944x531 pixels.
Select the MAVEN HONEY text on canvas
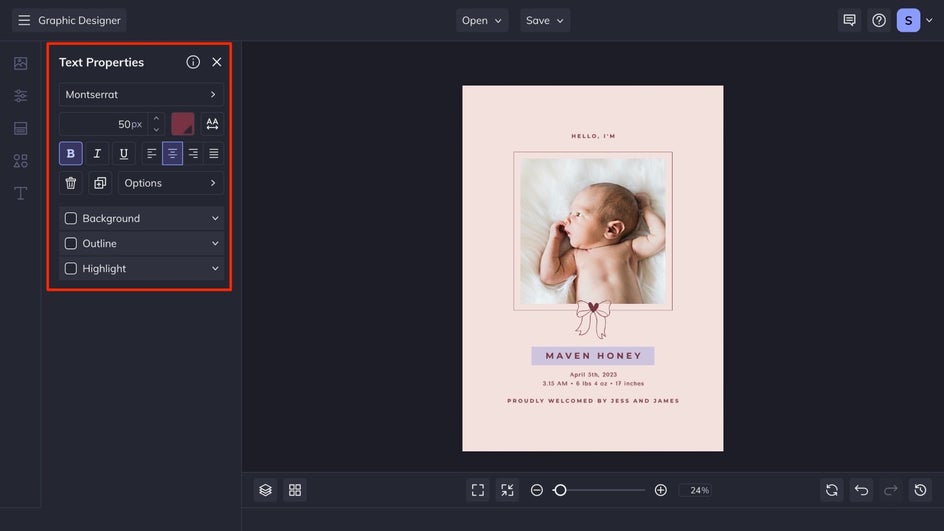pos(593,356)
